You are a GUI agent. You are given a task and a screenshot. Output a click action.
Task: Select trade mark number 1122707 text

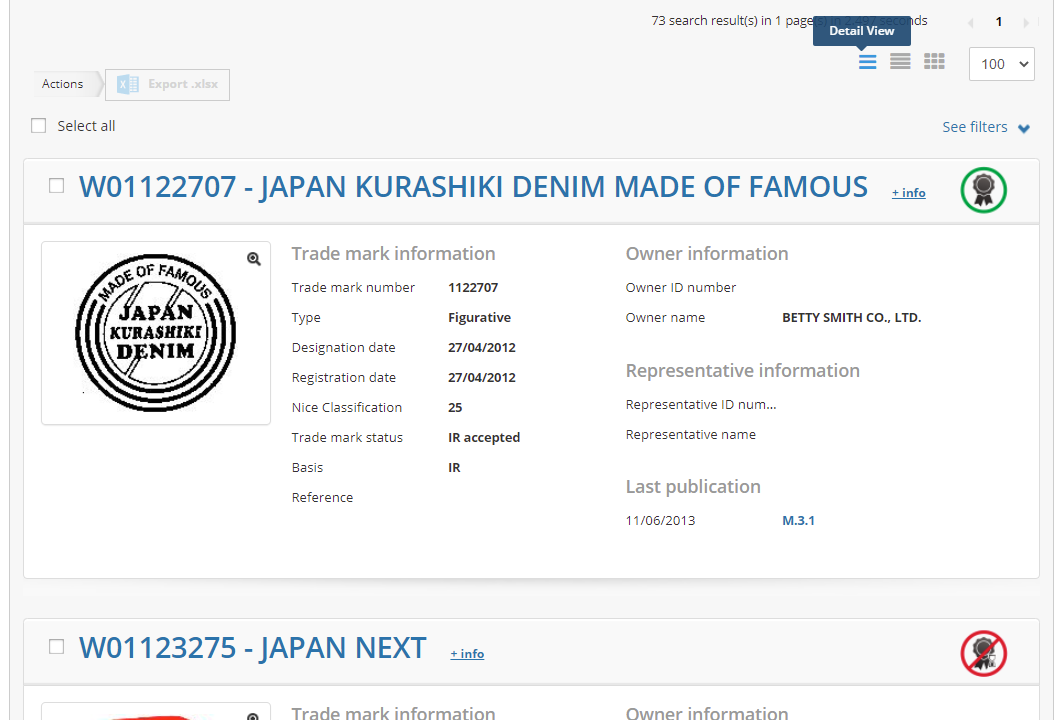coord(473,287)
